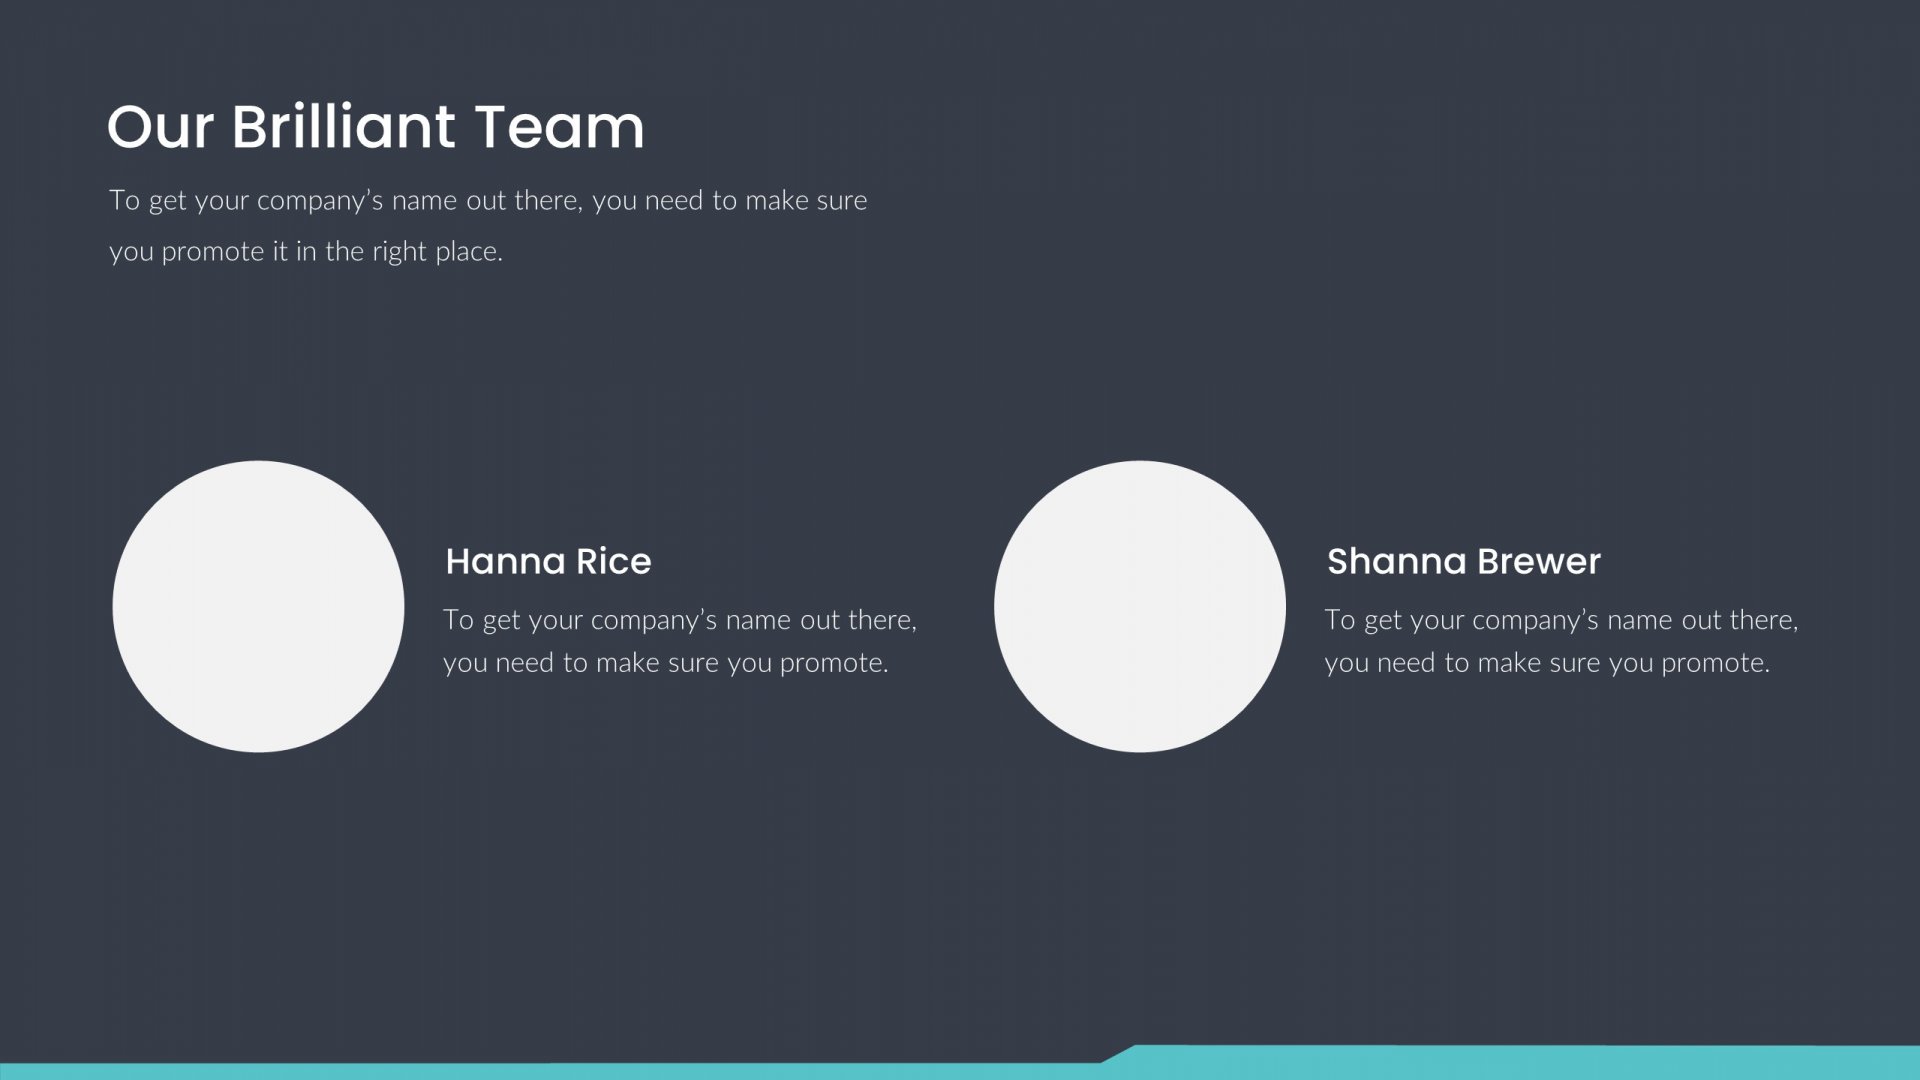The height and width of the screenshot is (1080, 1920).
Task: Select Shanna Brewer's circular photo placeholder
Action: pyautogui.click(x=1140, y=606)
